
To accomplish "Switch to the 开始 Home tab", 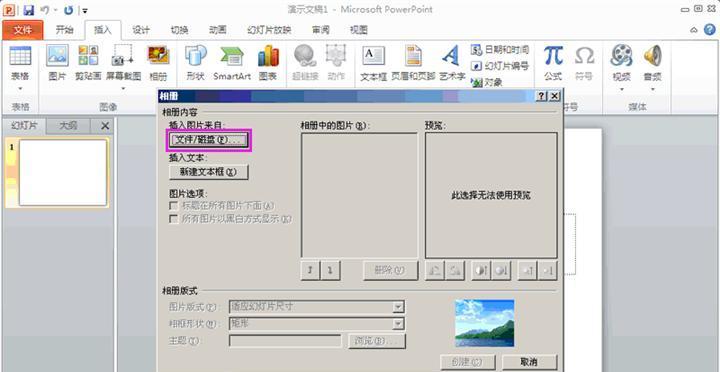I will tap(64, 30).
